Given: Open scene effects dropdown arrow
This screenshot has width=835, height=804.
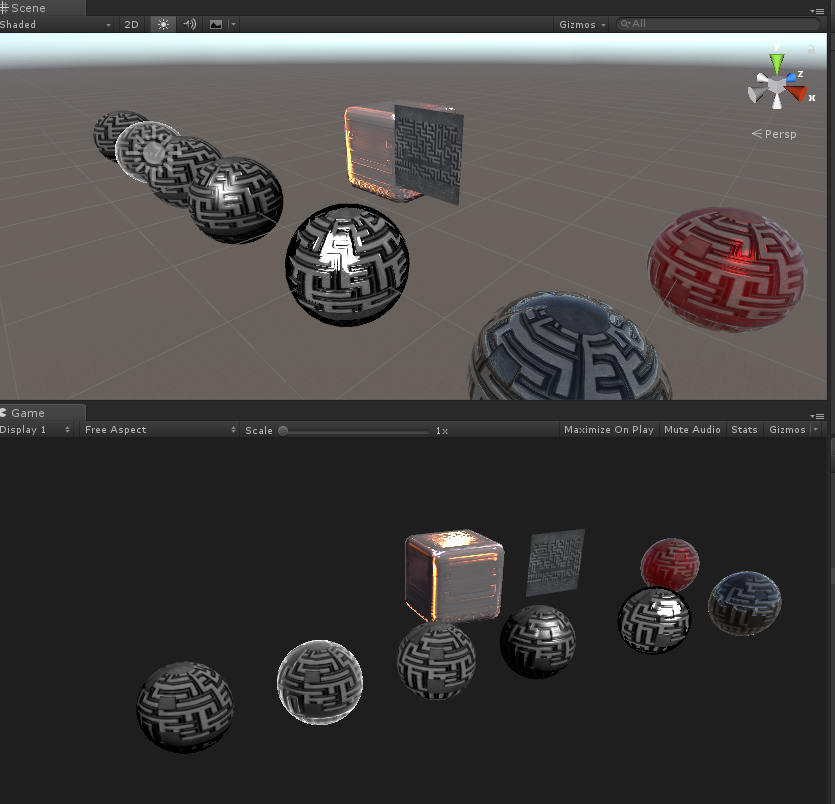Looking at the screenshot, I should pos(233,24).
